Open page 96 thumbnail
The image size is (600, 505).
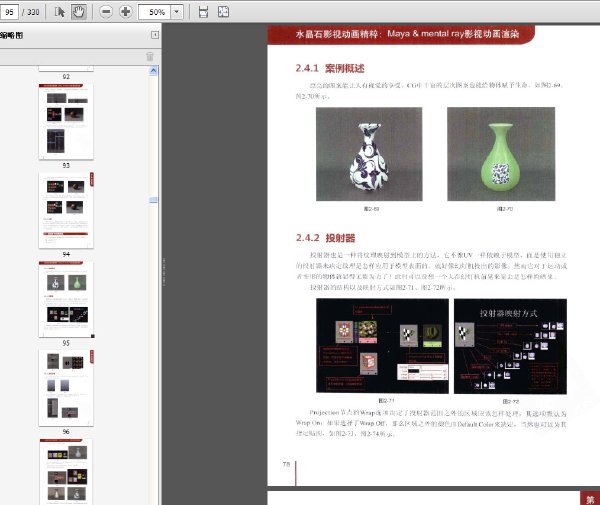point(66,388)
